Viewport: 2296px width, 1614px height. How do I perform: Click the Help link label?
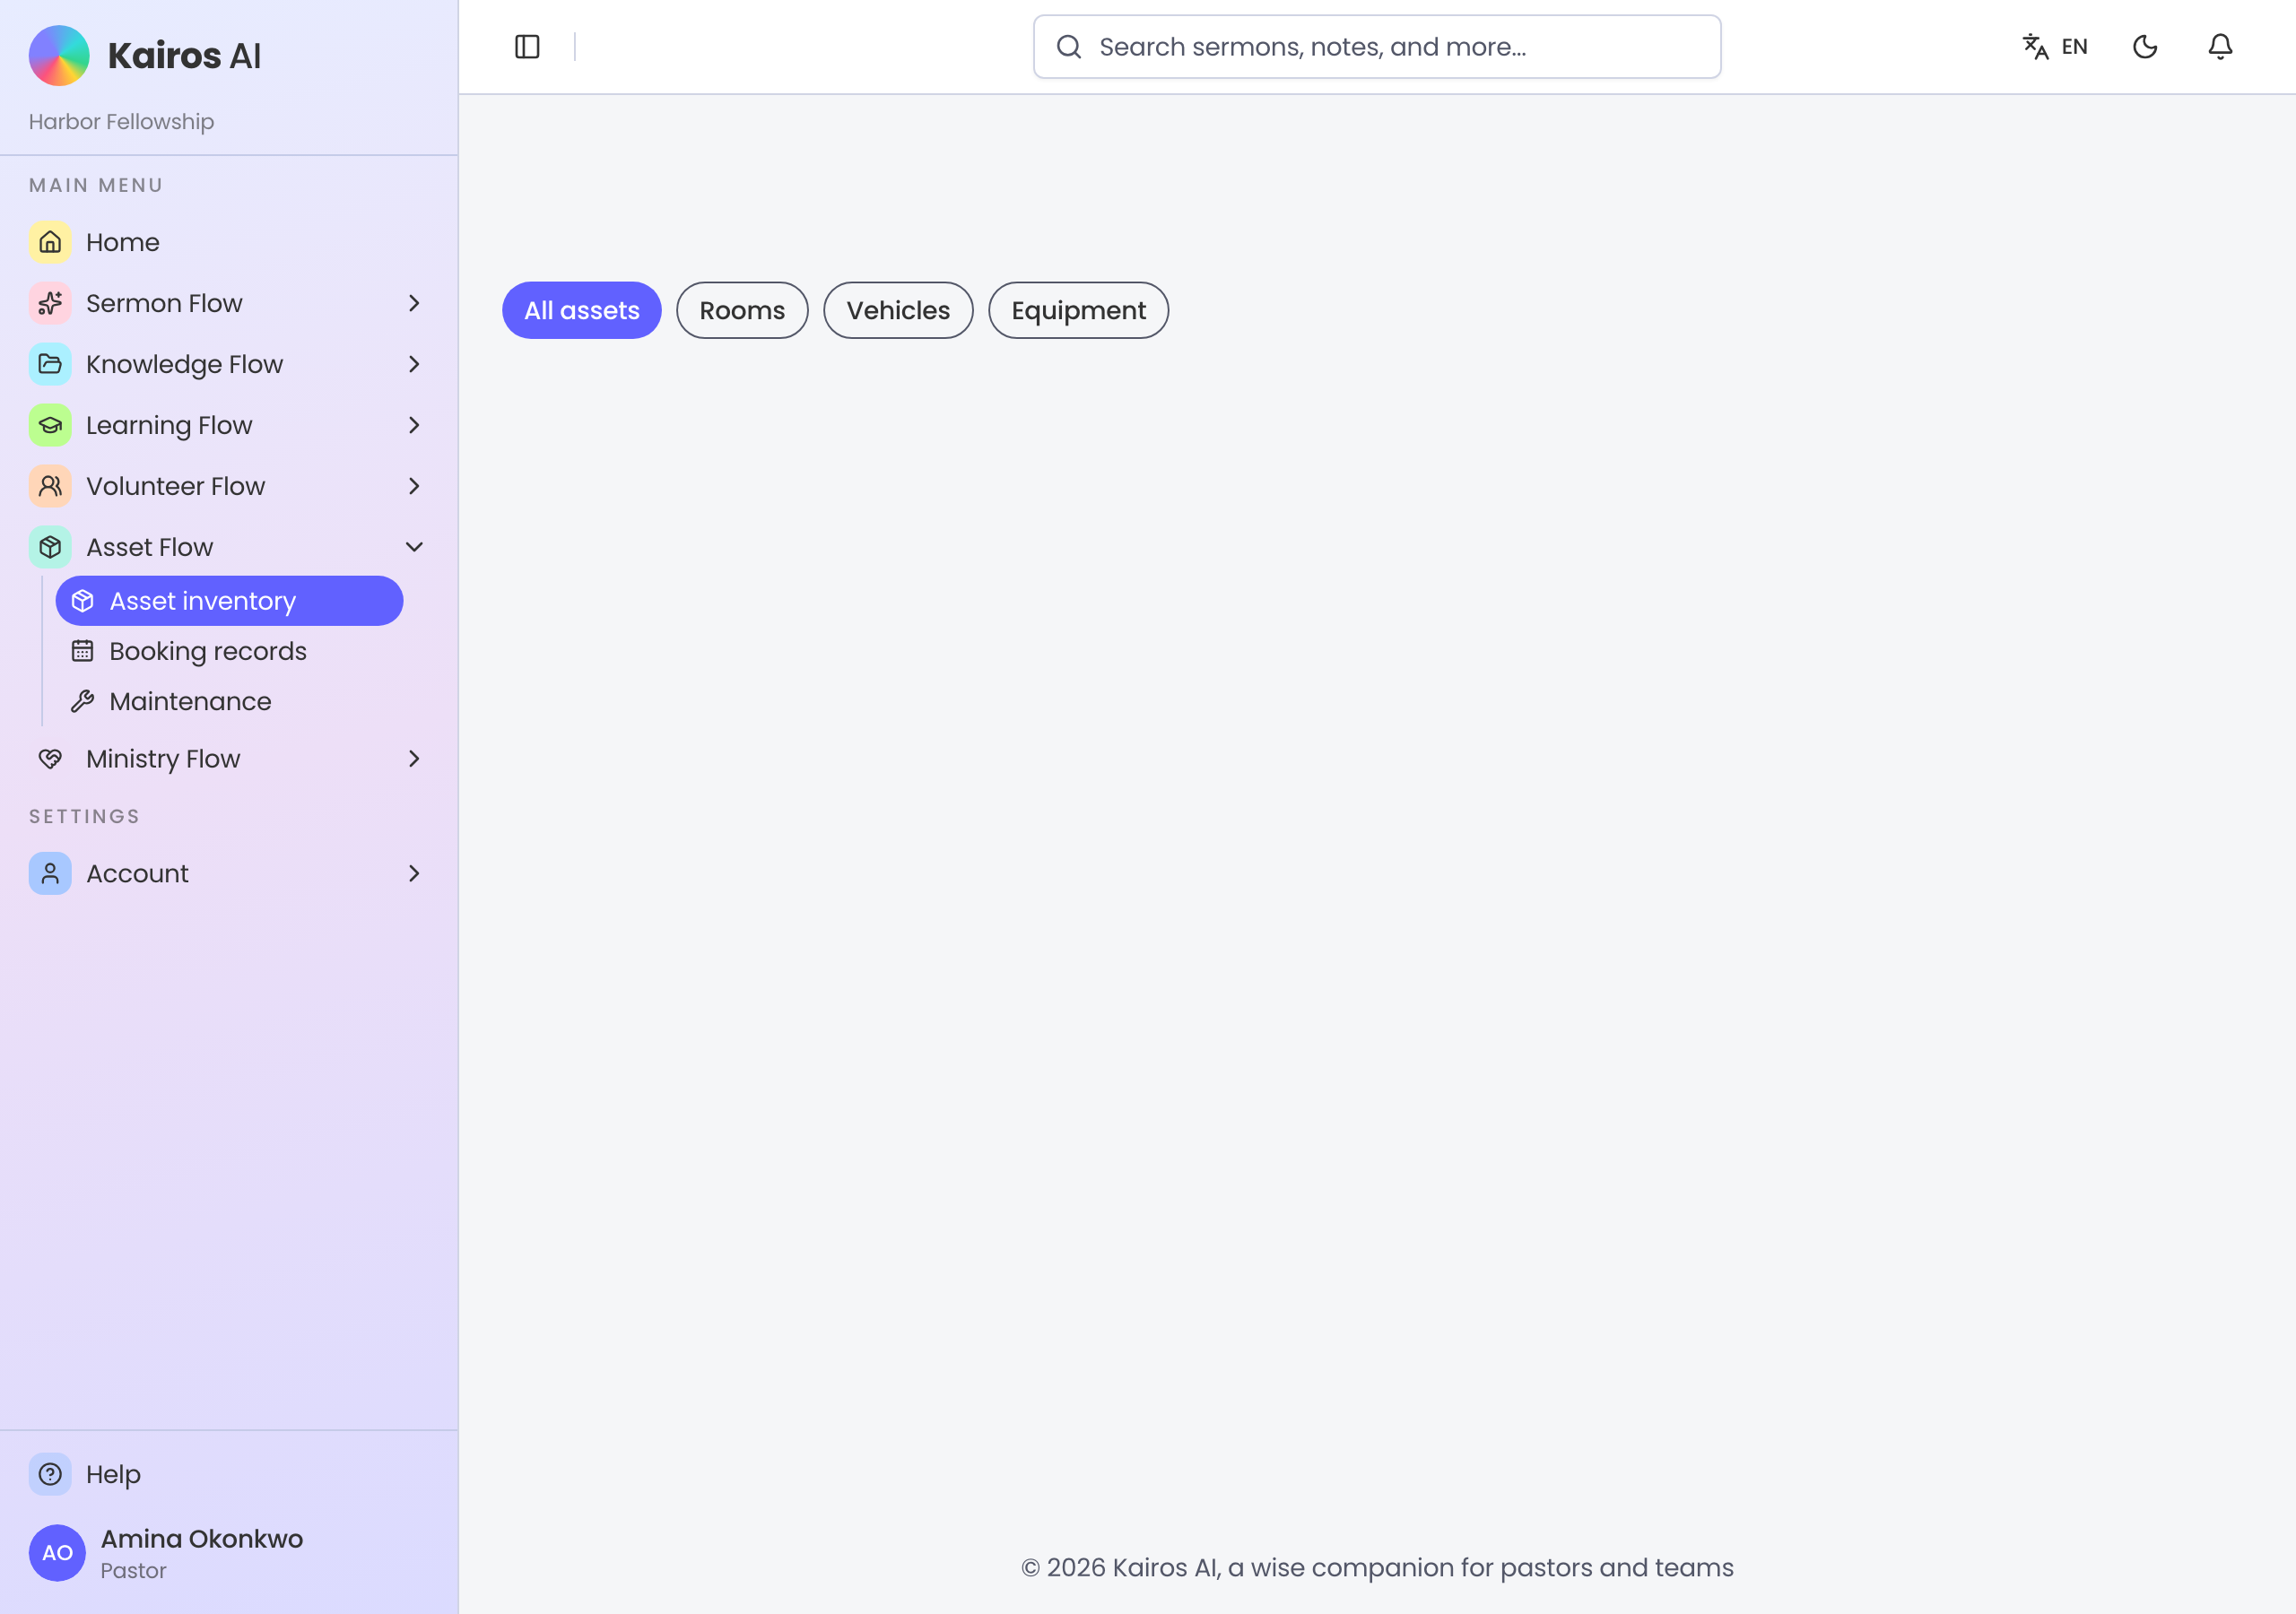point(113,1474)
